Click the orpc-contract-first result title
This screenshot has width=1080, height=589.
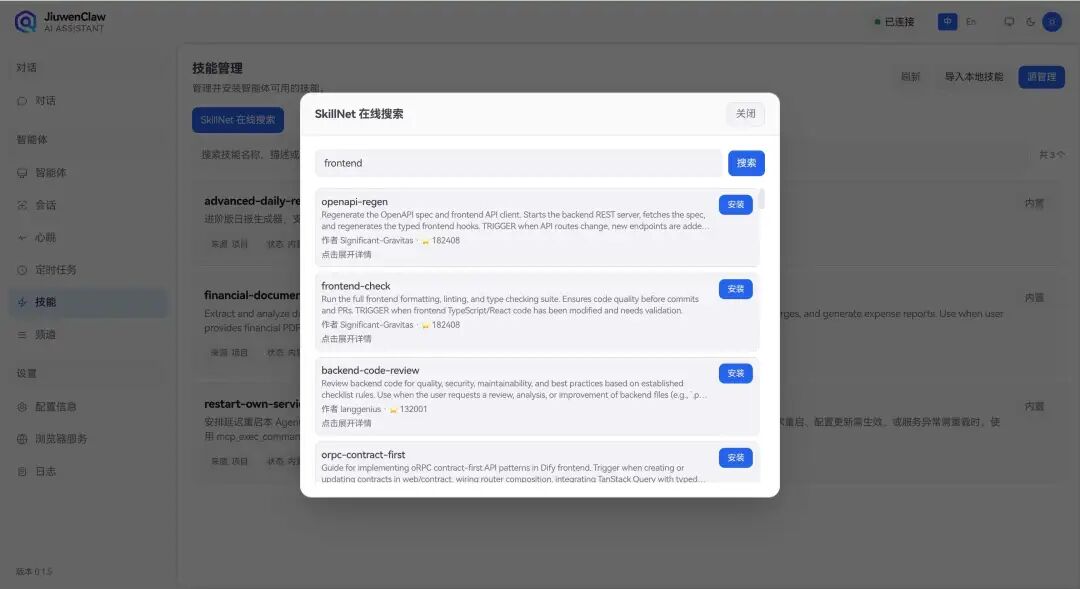[363, 455]
